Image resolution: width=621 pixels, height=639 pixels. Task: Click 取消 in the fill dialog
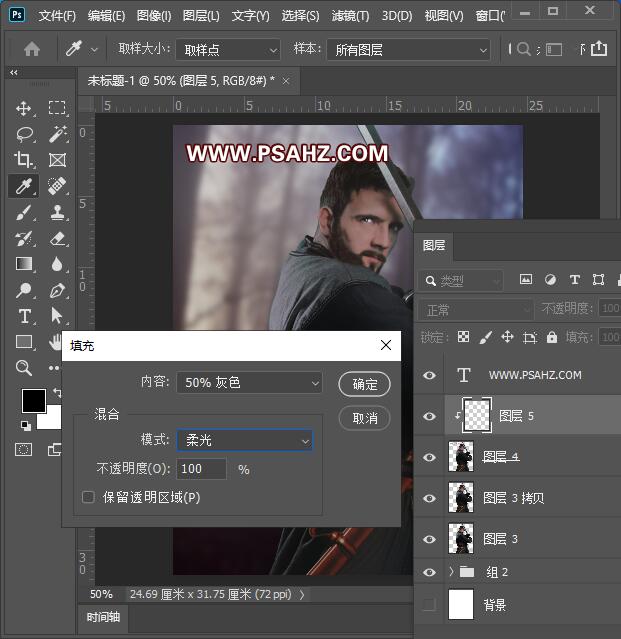point(364,418)
